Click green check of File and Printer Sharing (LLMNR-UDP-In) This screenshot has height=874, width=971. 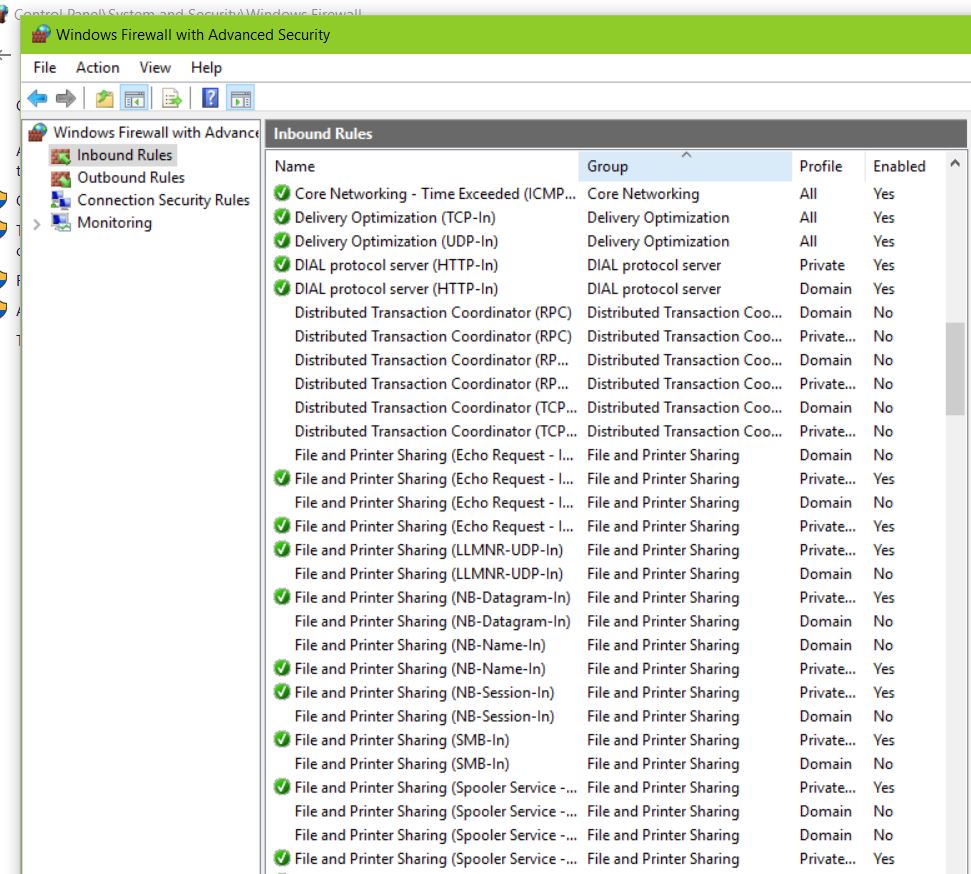point(282,549)
